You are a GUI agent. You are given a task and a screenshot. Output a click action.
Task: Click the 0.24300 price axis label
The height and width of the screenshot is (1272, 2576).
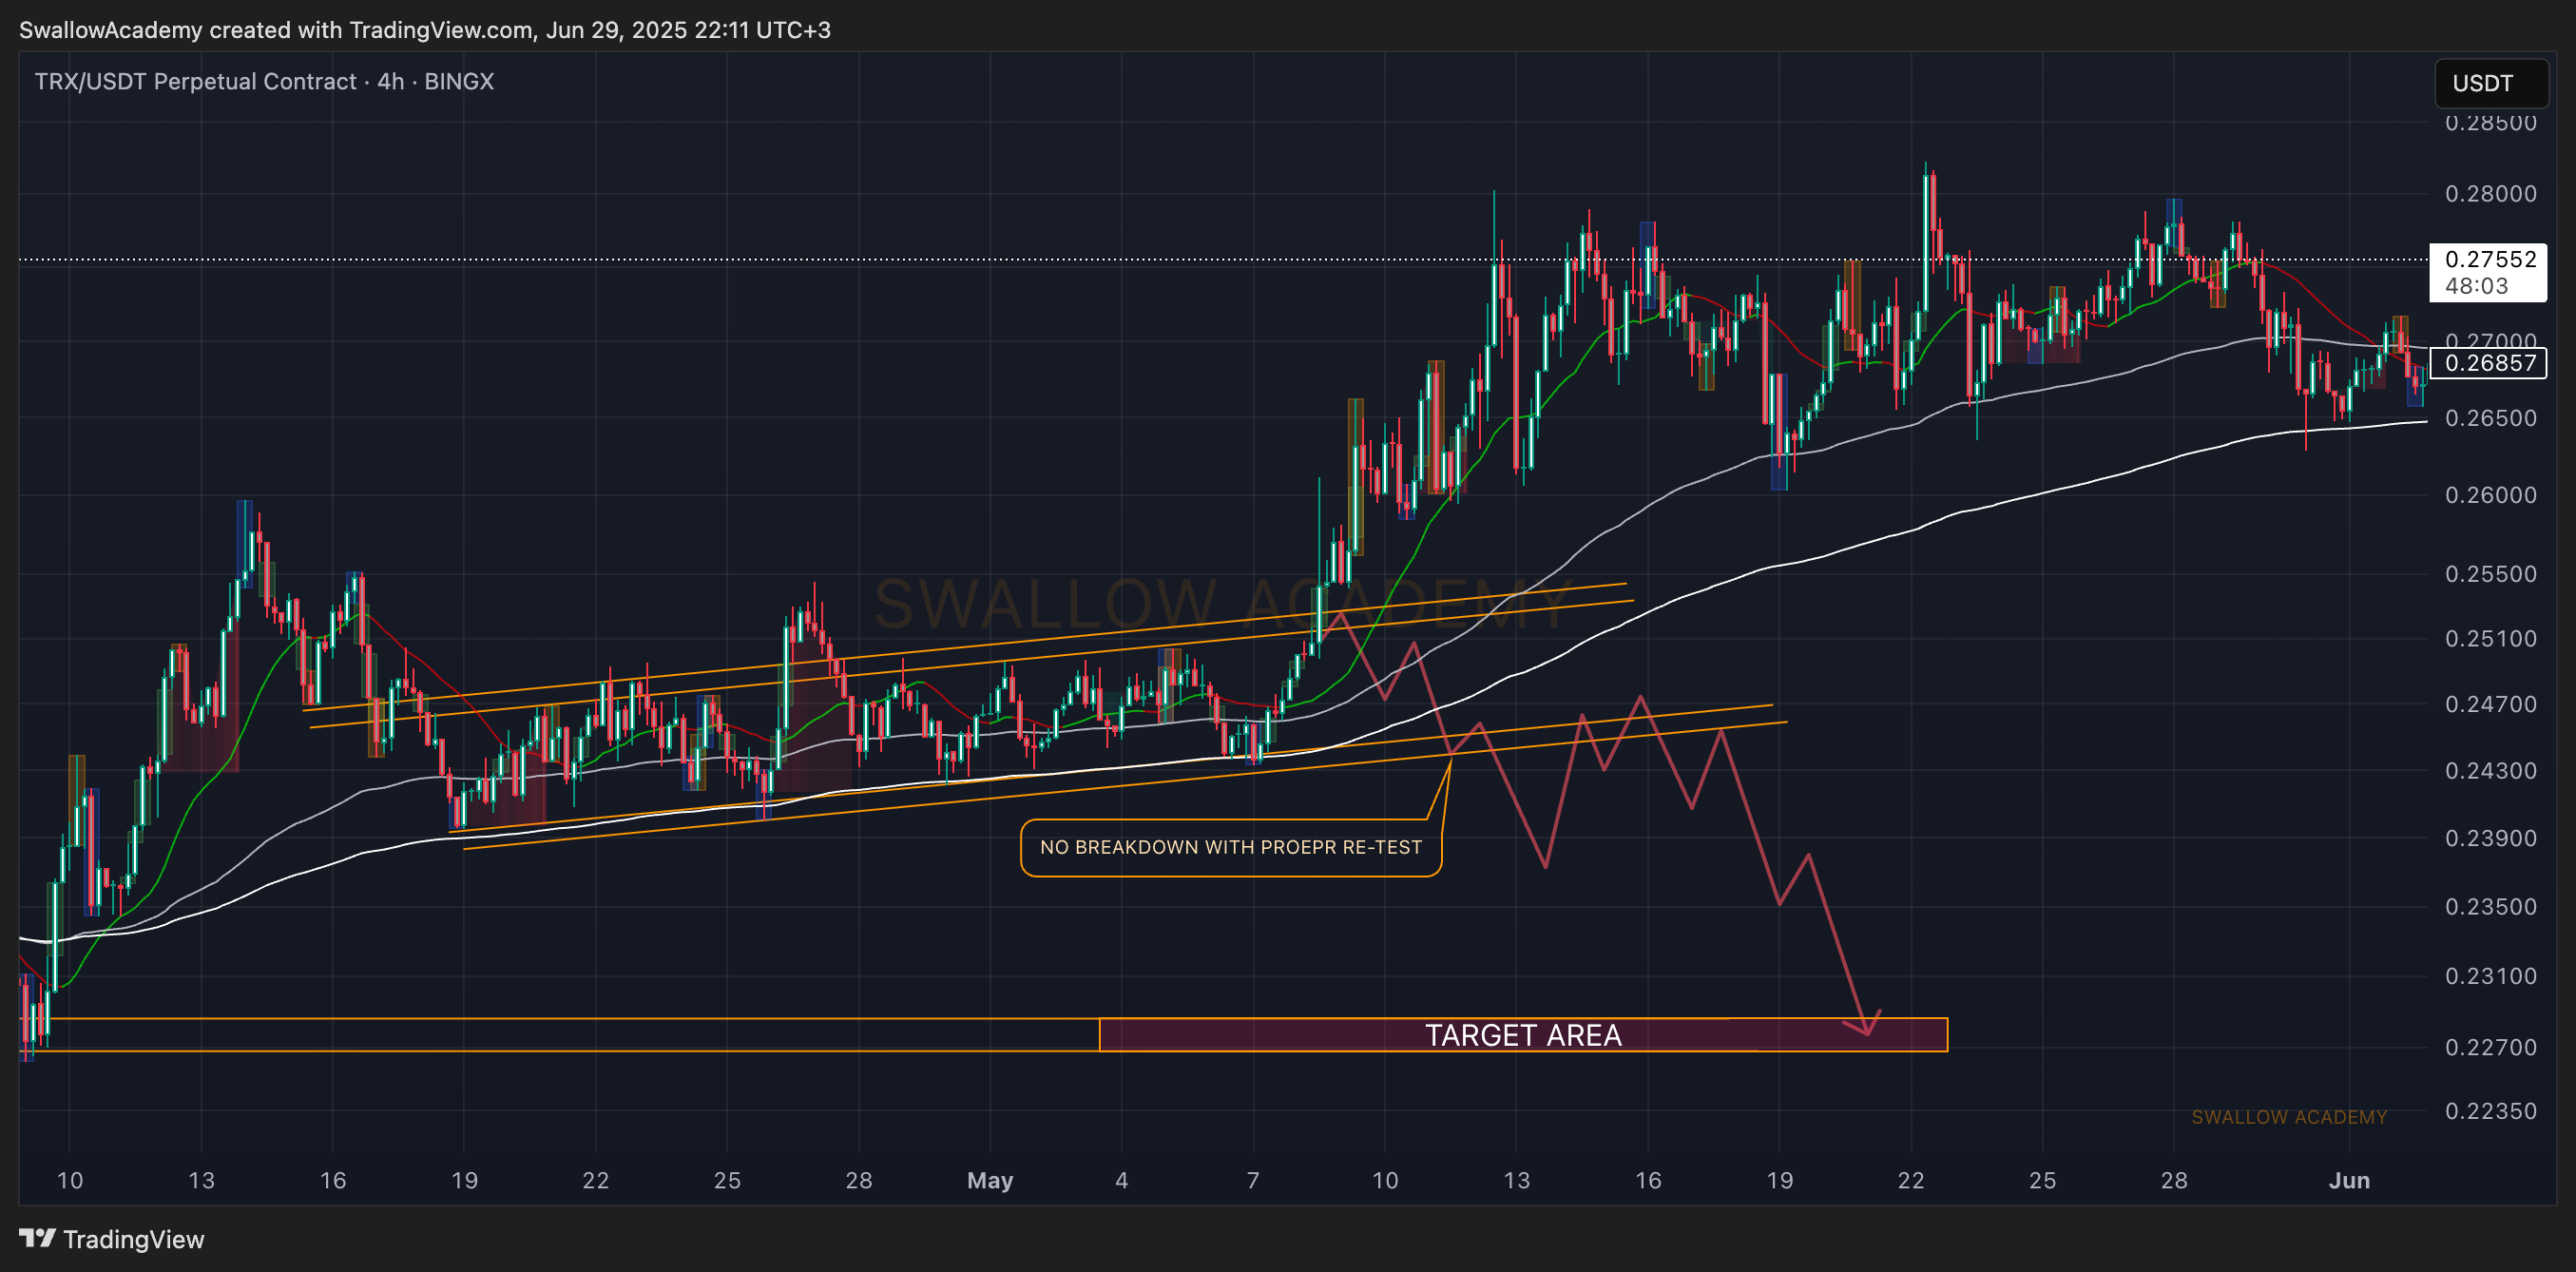pyautogui.click(x=2490, y=771)
